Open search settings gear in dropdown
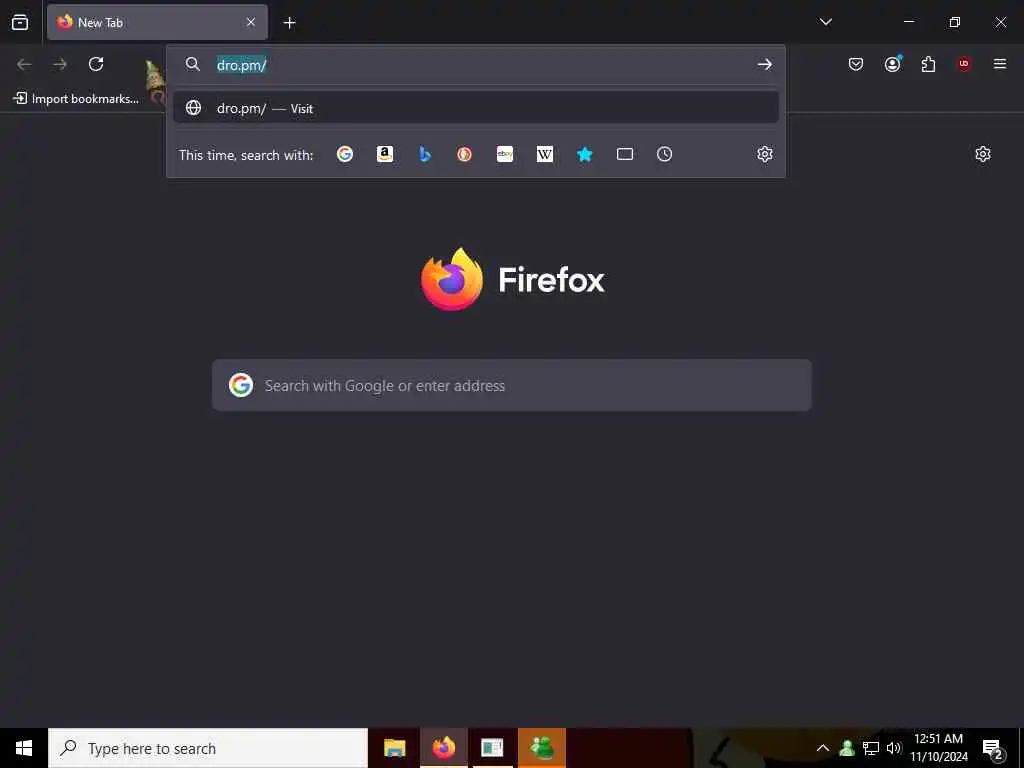 [x=765, y=154]
